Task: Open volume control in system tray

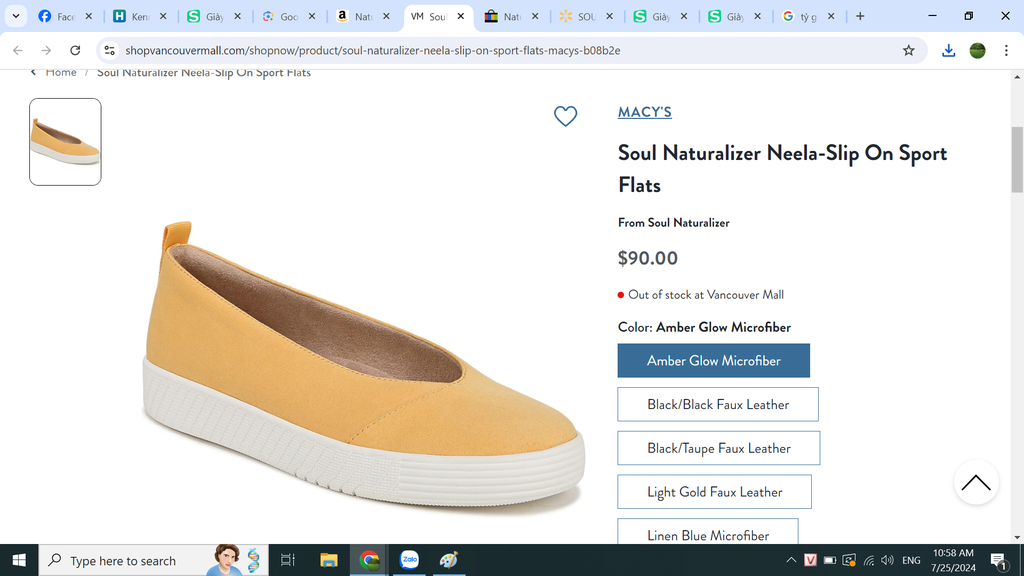Action: [x=887, y=560]
